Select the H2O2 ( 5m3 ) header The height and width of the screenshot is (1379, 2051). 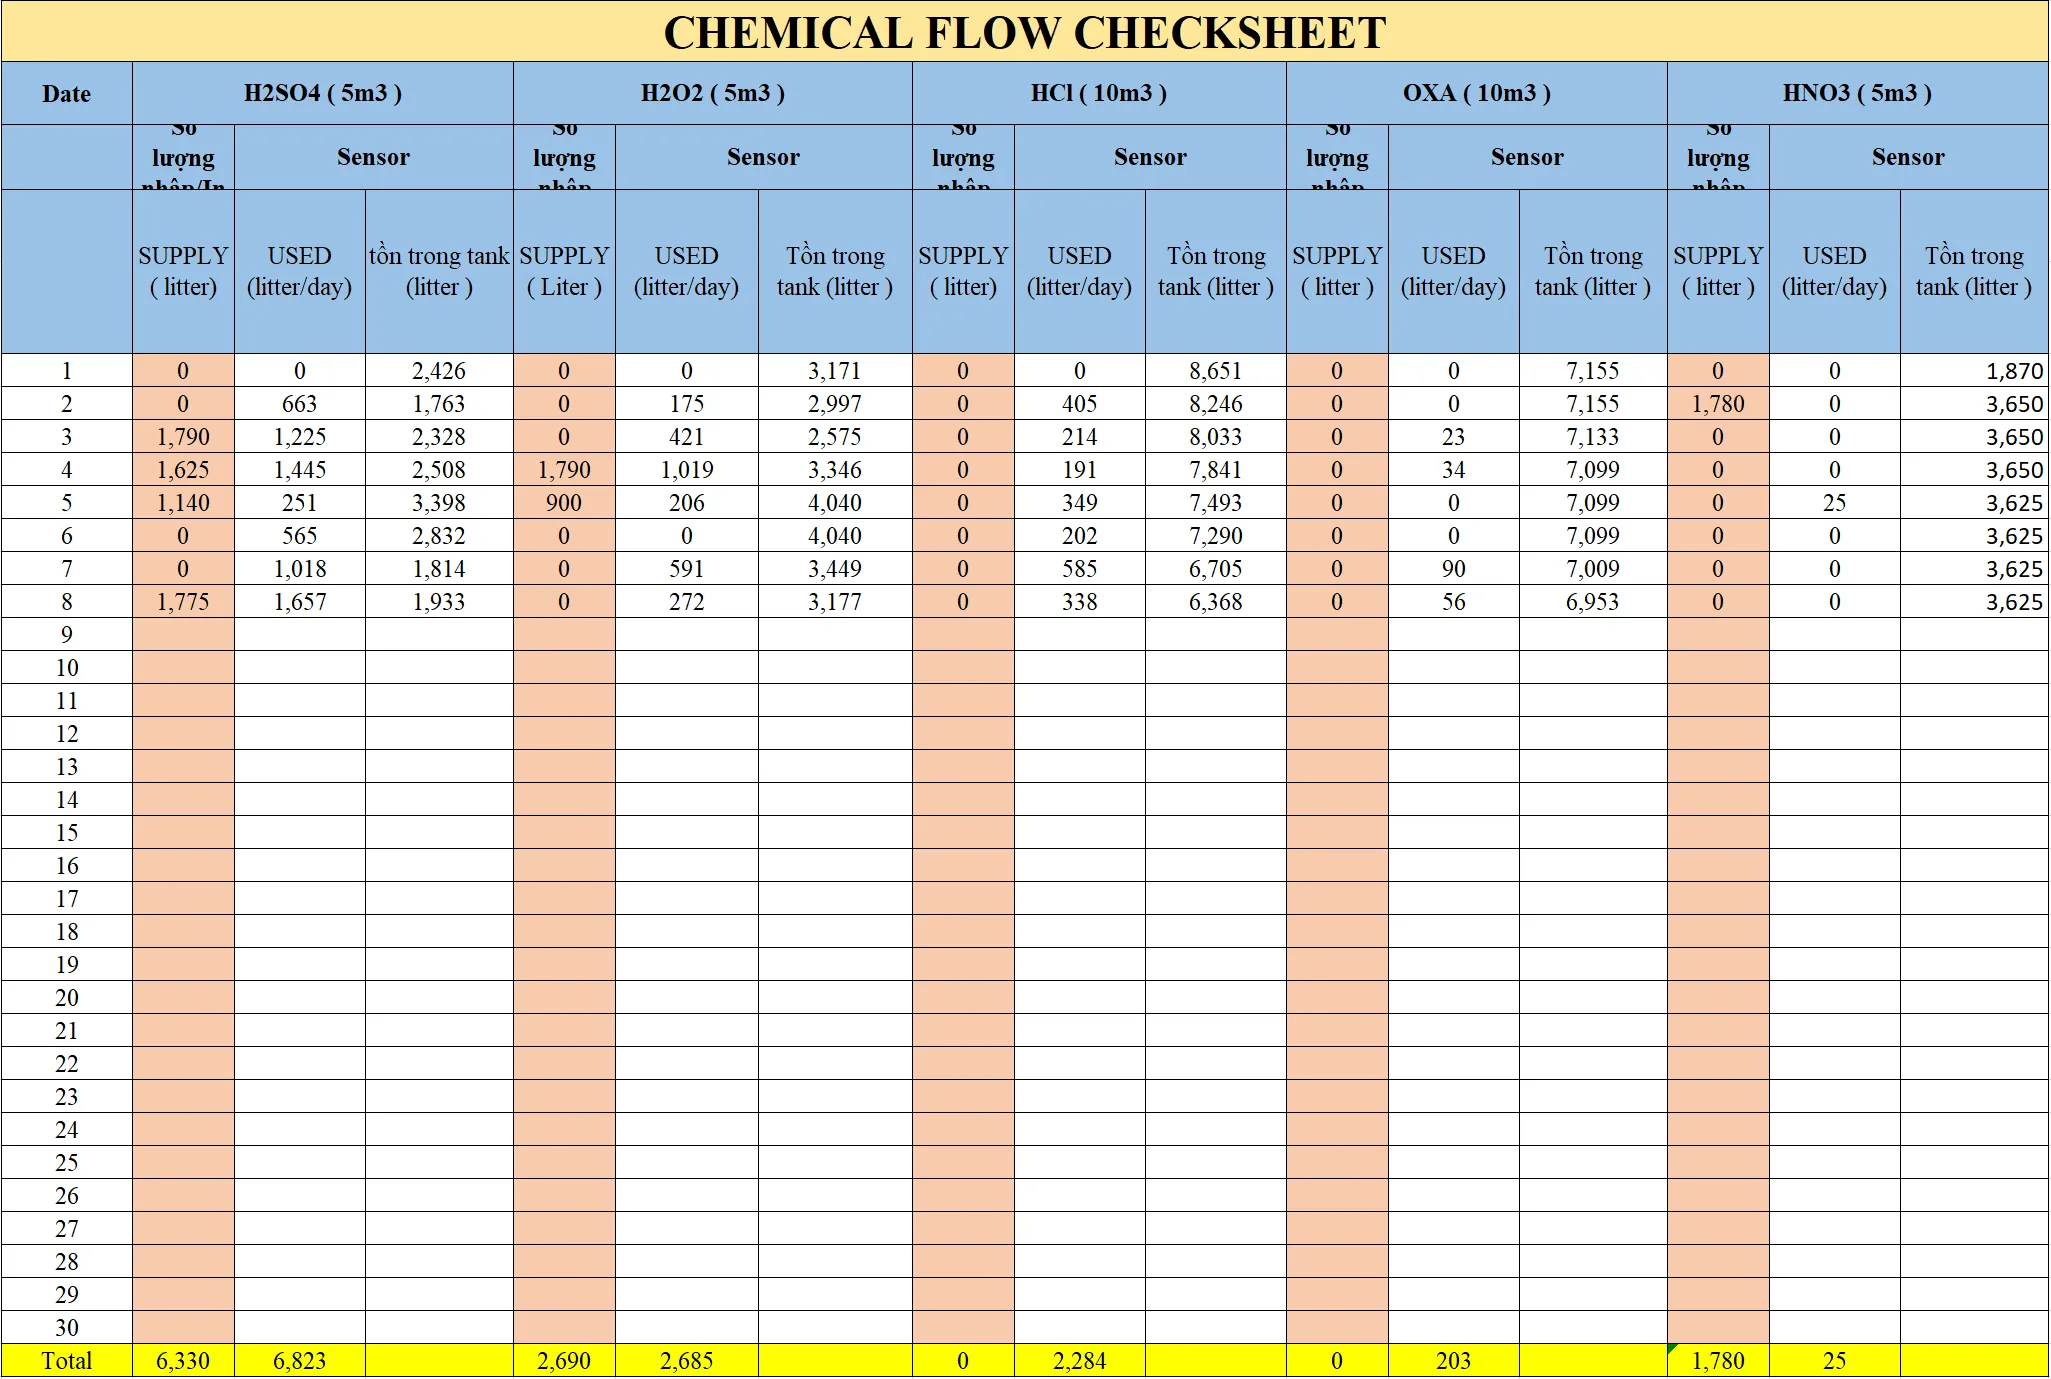tap(713, 93)
